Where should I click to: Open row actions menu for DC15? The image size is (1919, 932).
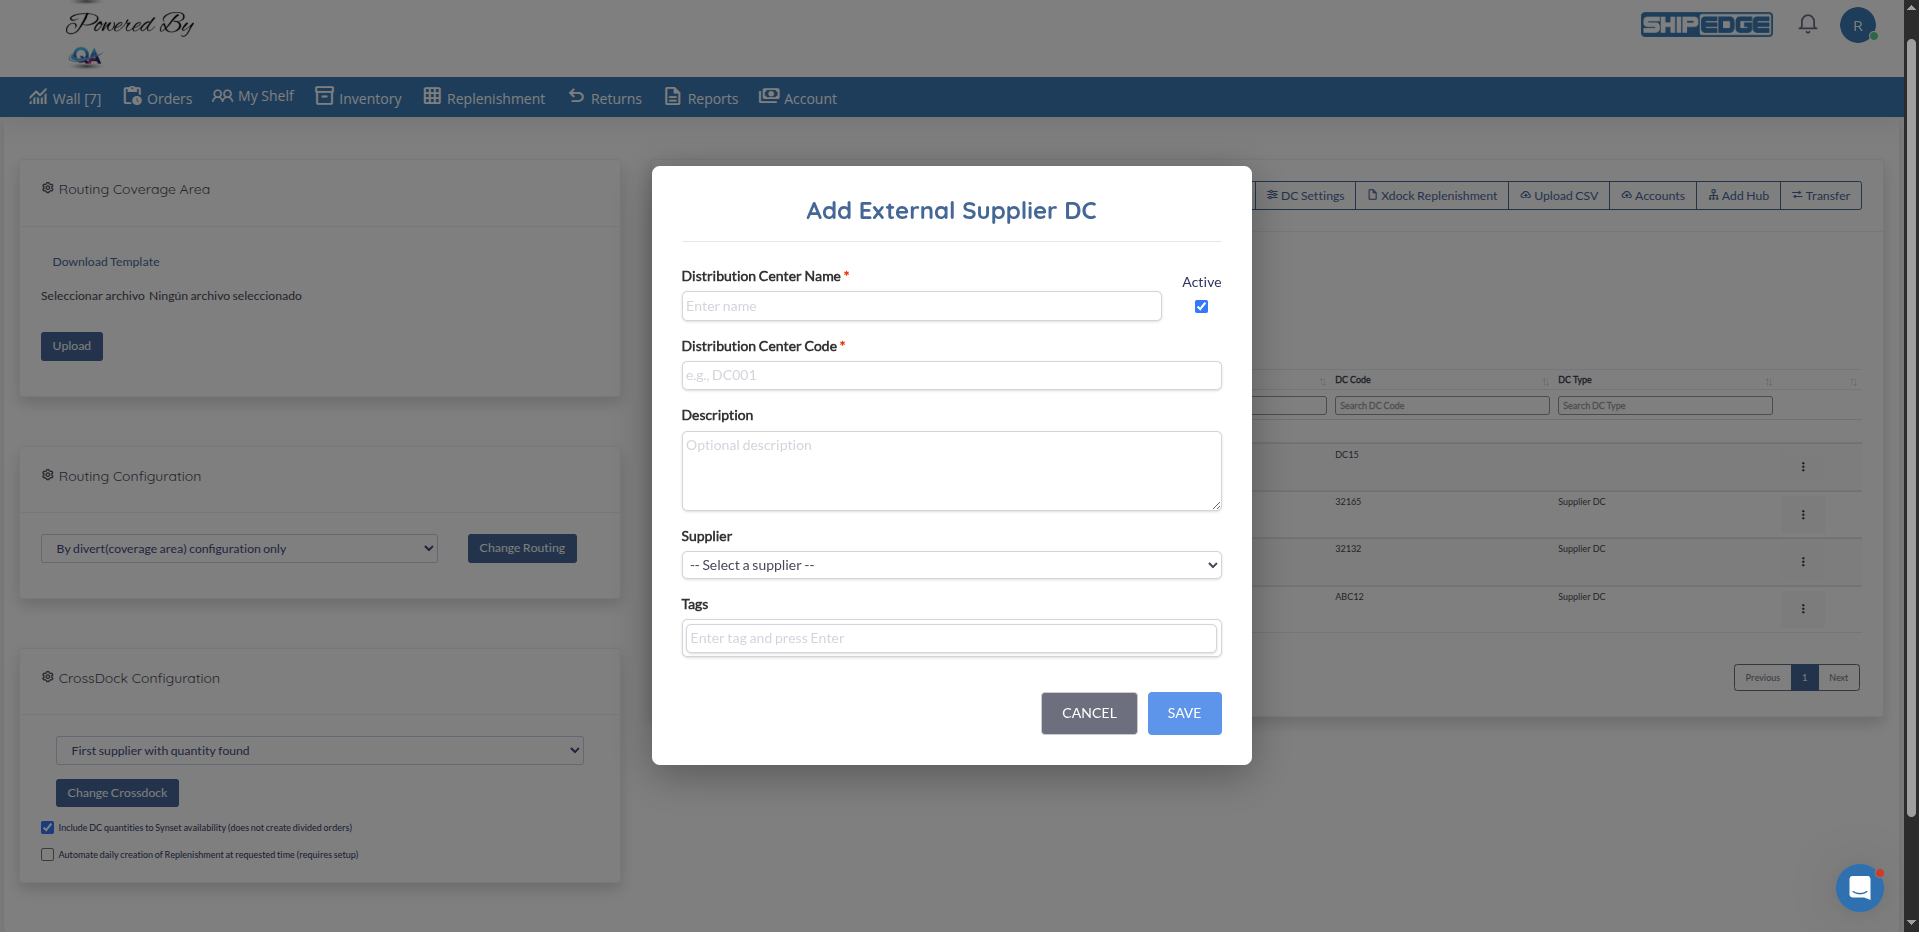[x=1803, y=467]
